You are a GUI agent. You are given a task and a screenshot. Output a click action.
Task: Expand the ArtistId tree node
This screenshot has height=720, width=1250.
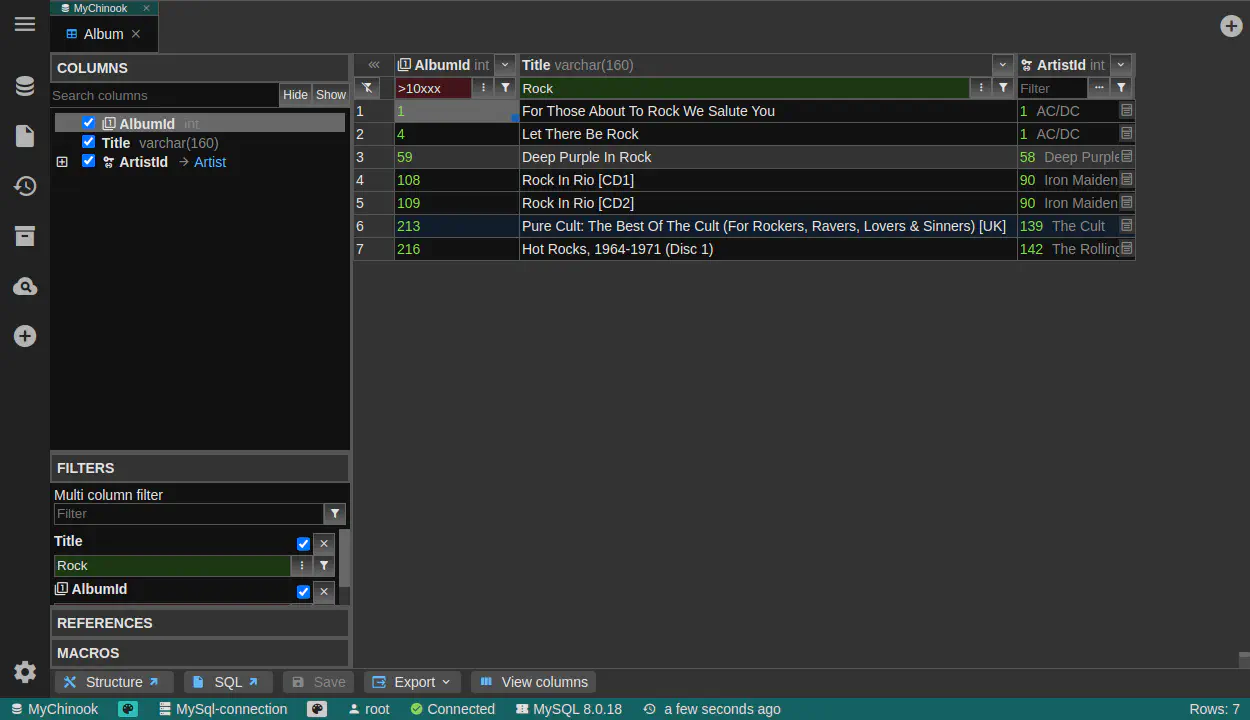[62, 162]
